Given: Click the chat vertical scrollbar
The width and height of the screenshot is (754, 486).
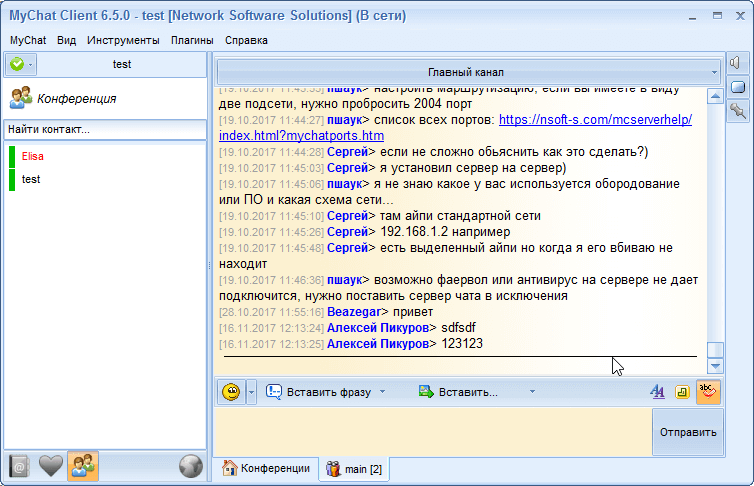Looking at the screenshot, I should (714, 220).
